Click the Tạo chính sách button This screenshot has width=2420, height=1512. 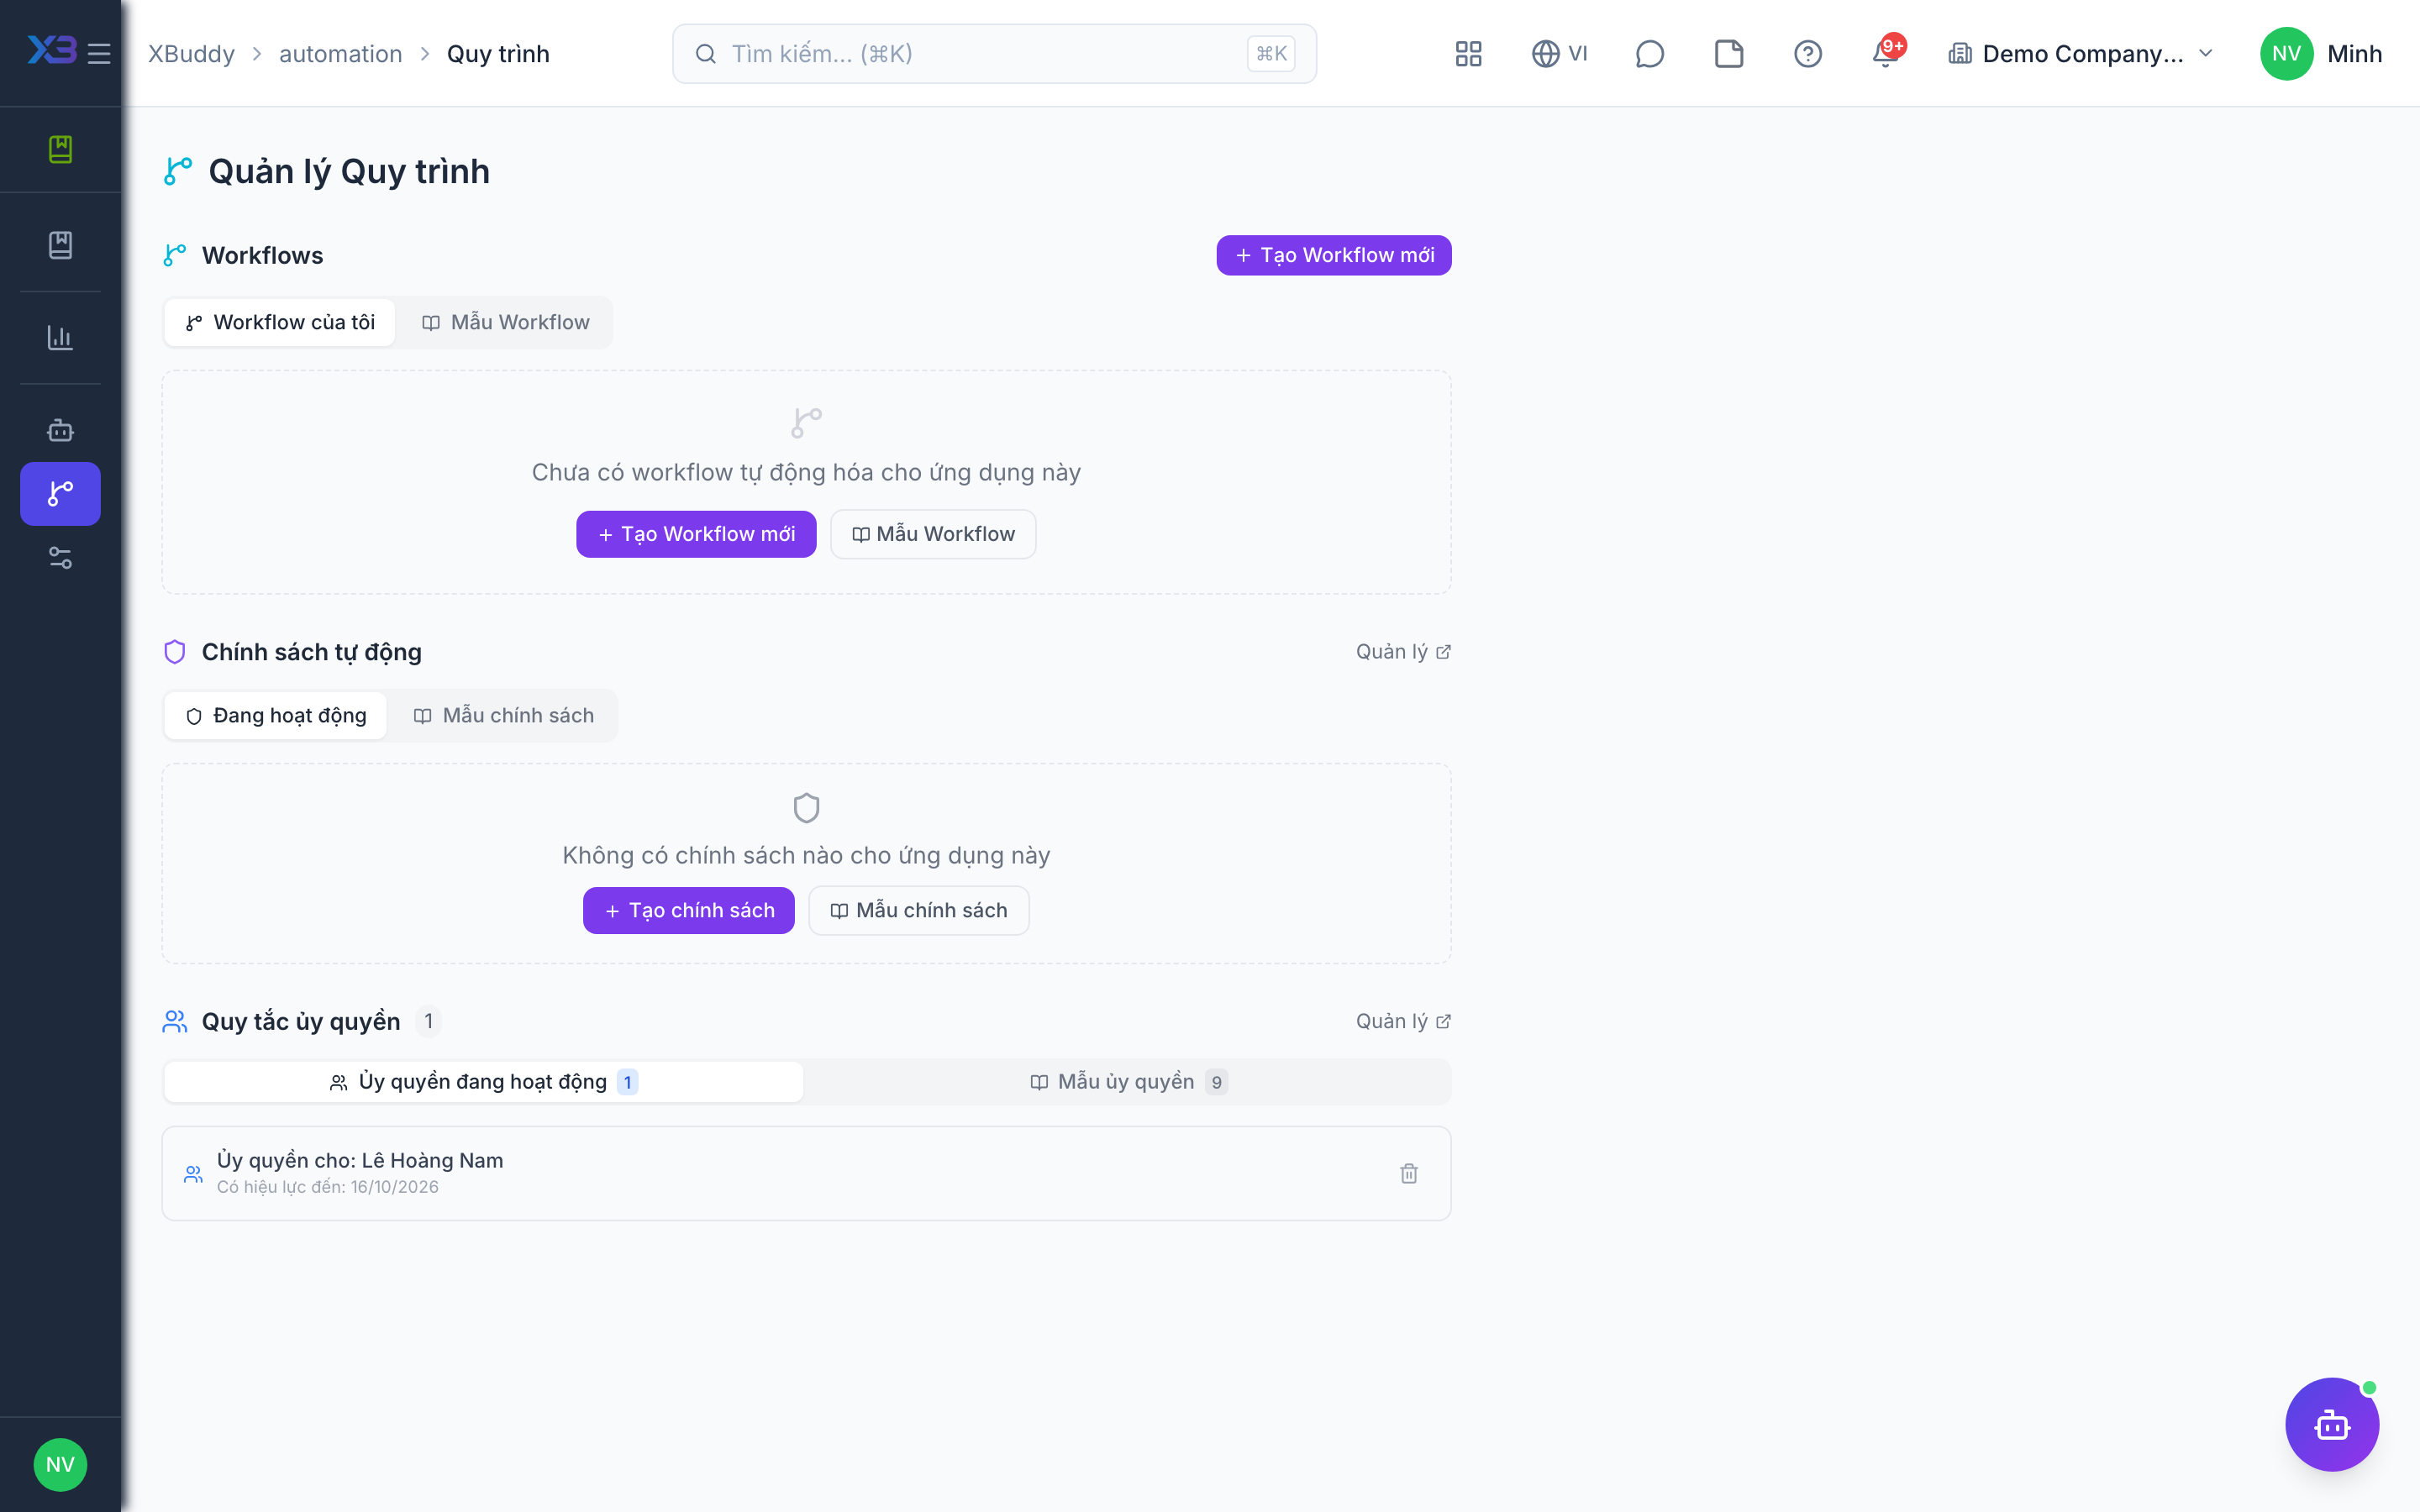(x=689, y=911)
